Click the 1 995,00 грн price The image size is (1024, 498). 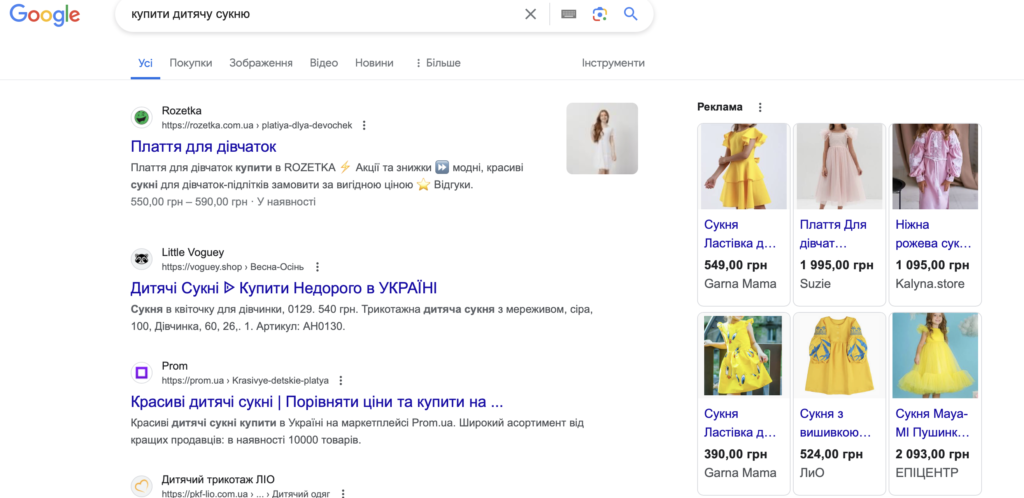[836, 265]
